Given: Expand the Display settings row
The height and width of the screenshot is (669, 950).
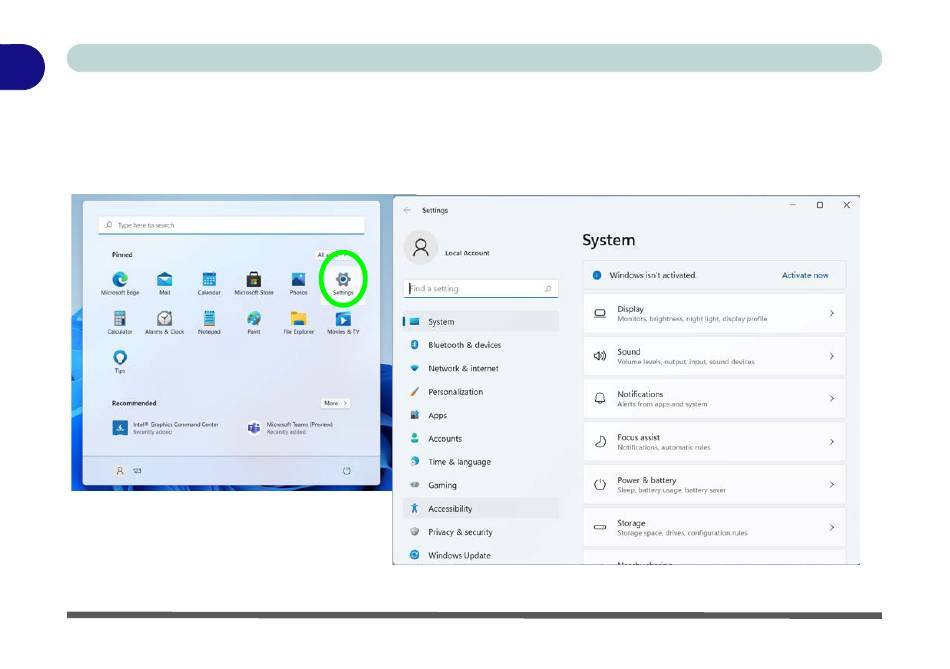Looking at the screenshot, I should point(714,314).
